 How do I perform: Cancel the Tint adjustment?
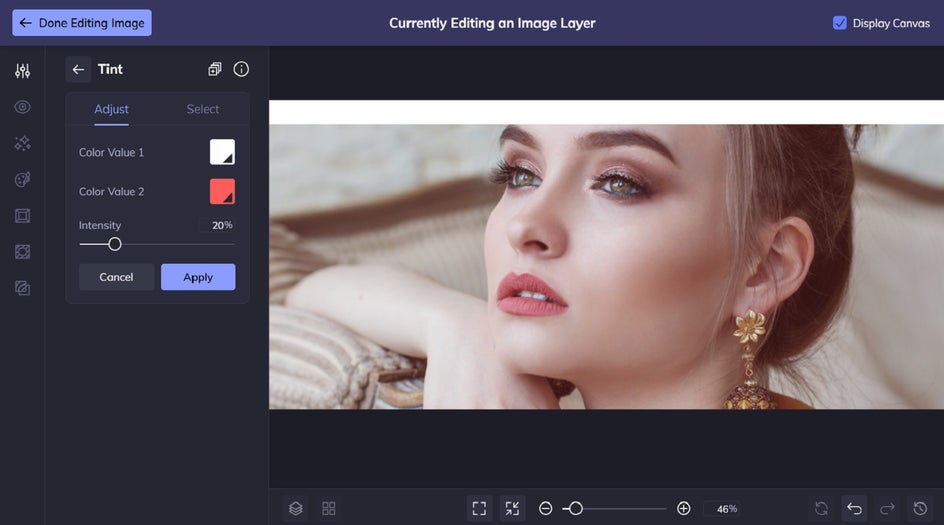pos(116,277)
